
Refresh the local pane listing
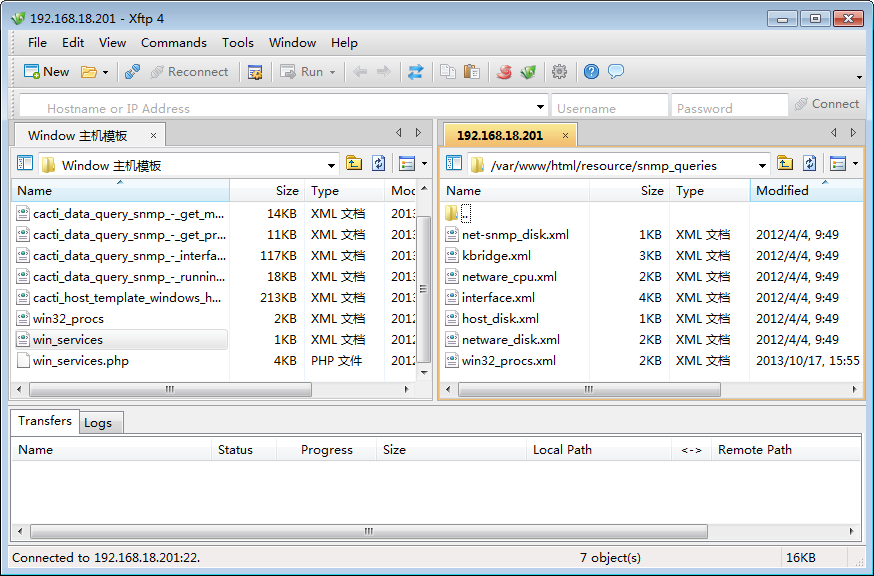[x=378, y=163]
